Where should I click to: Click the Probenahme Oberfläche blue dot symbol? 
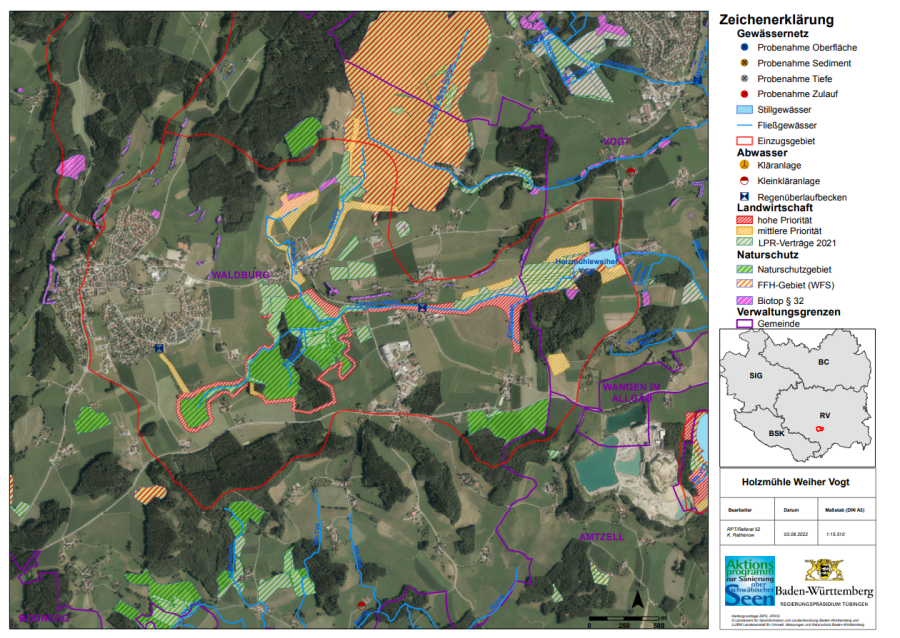tap(744, 47)
